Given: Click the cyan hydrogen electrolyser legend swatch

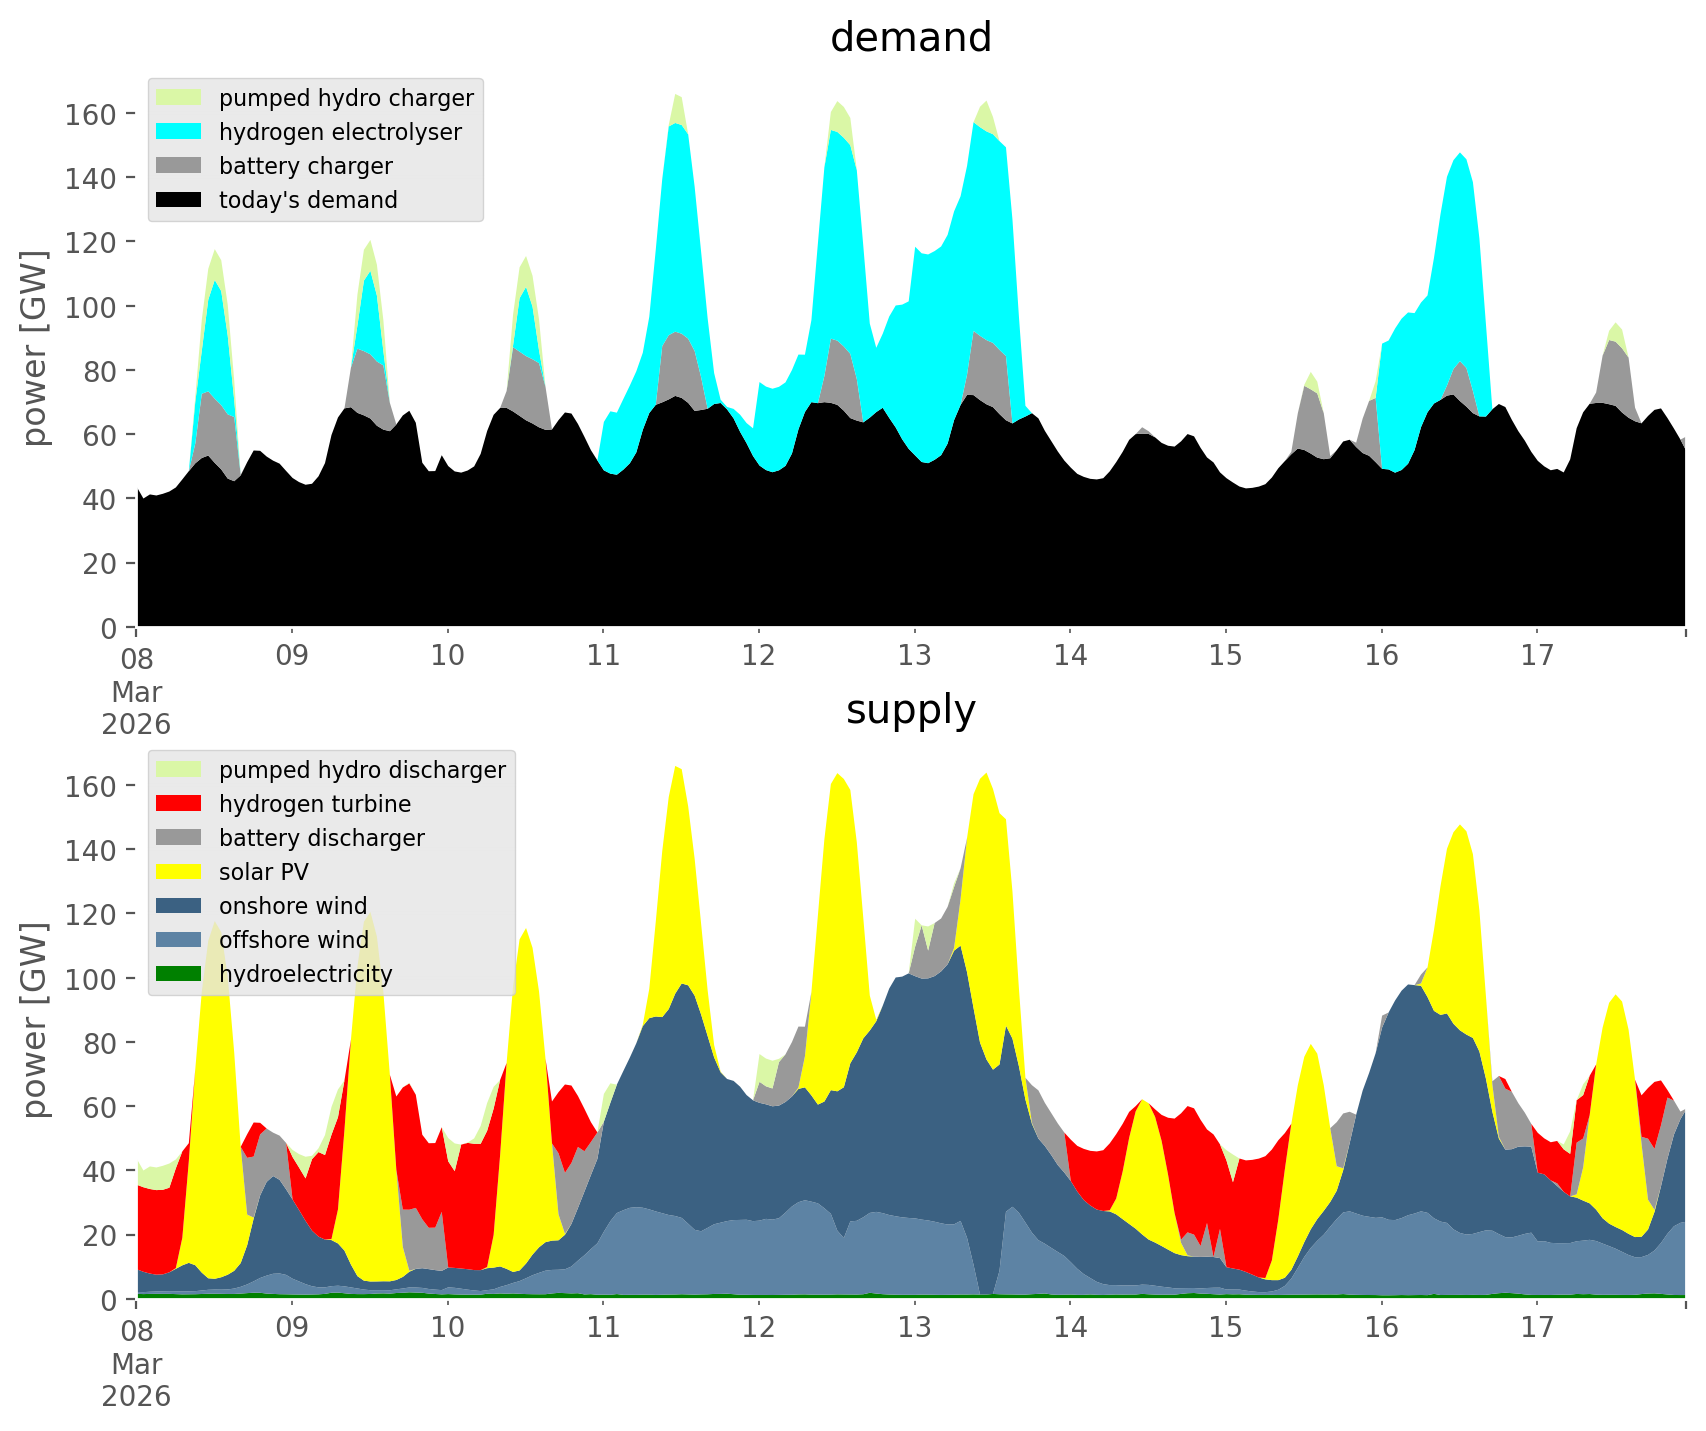Looking at the screenshot, I should 179,132.
